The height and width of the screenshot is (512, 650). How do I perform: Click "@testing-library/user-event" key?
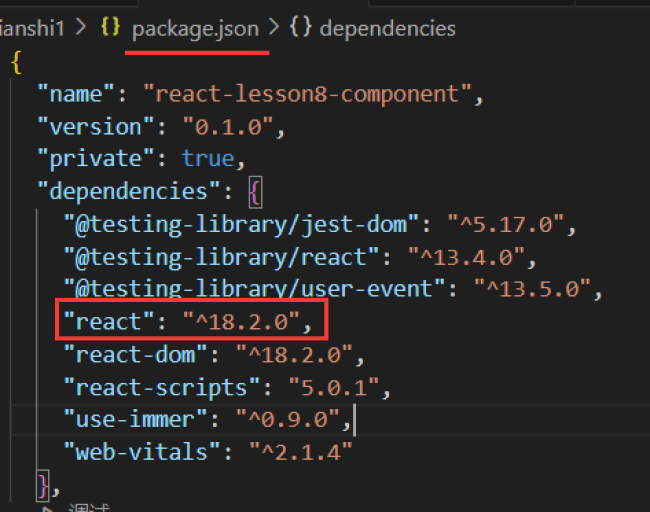click(x=255, y=288)
